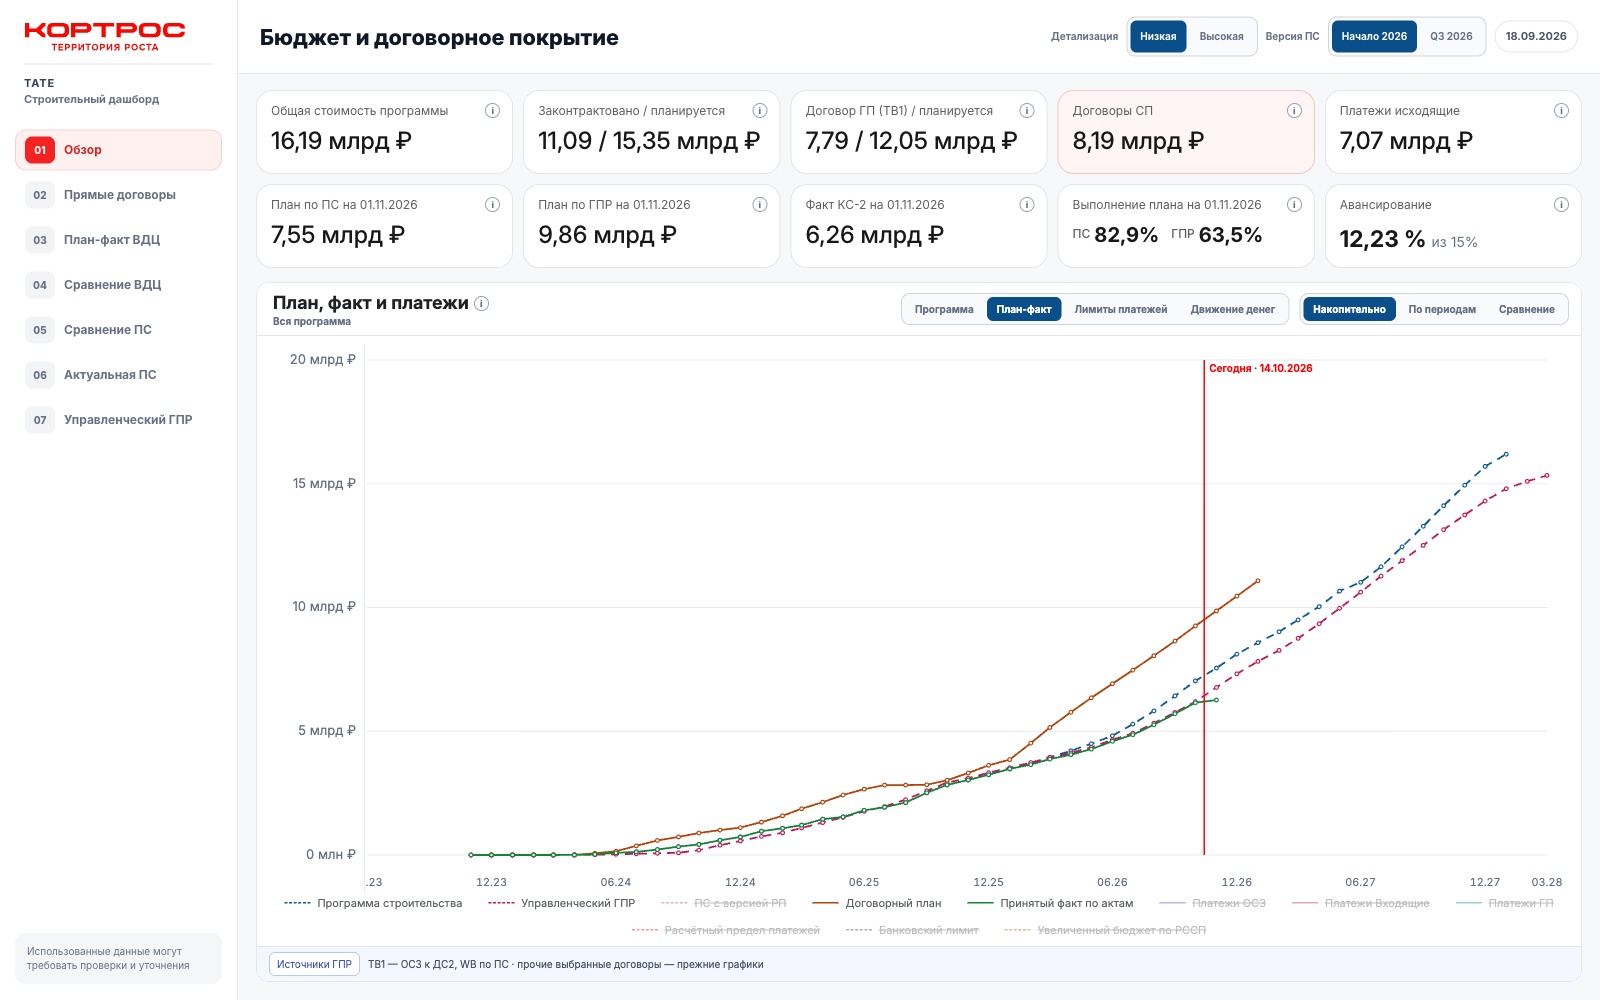
Task: Switch detail level to Высокая
Action: coord(1221,37)
